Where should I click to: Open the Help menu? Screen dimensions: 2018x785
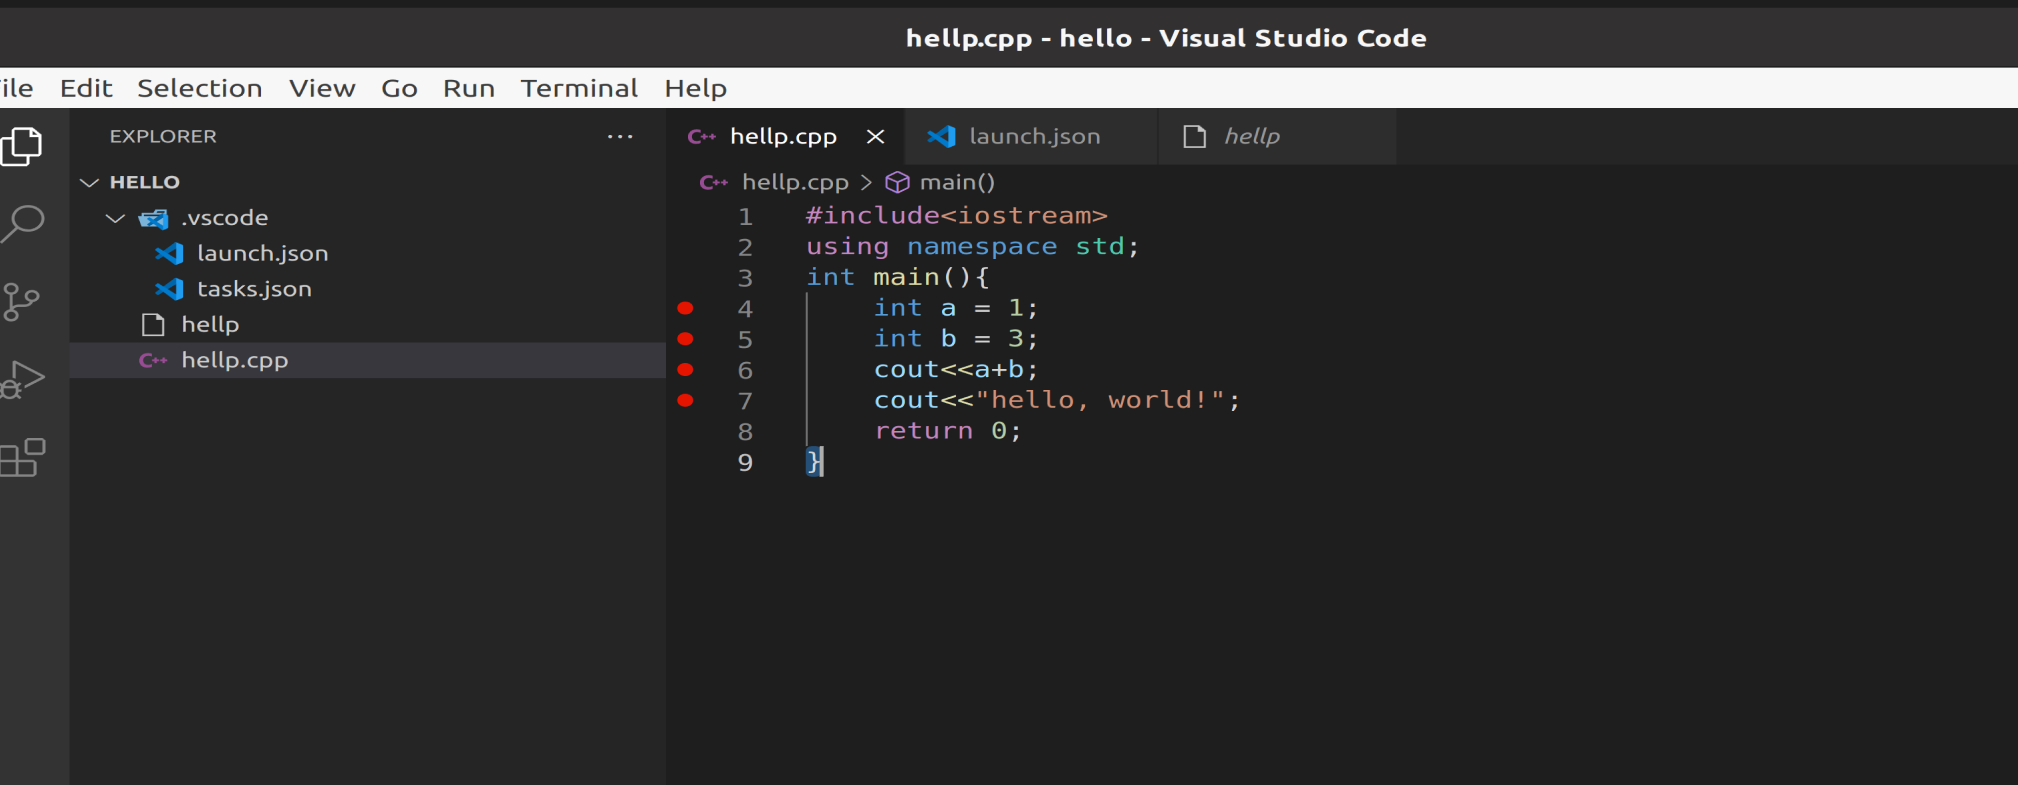tap(696, 88)
